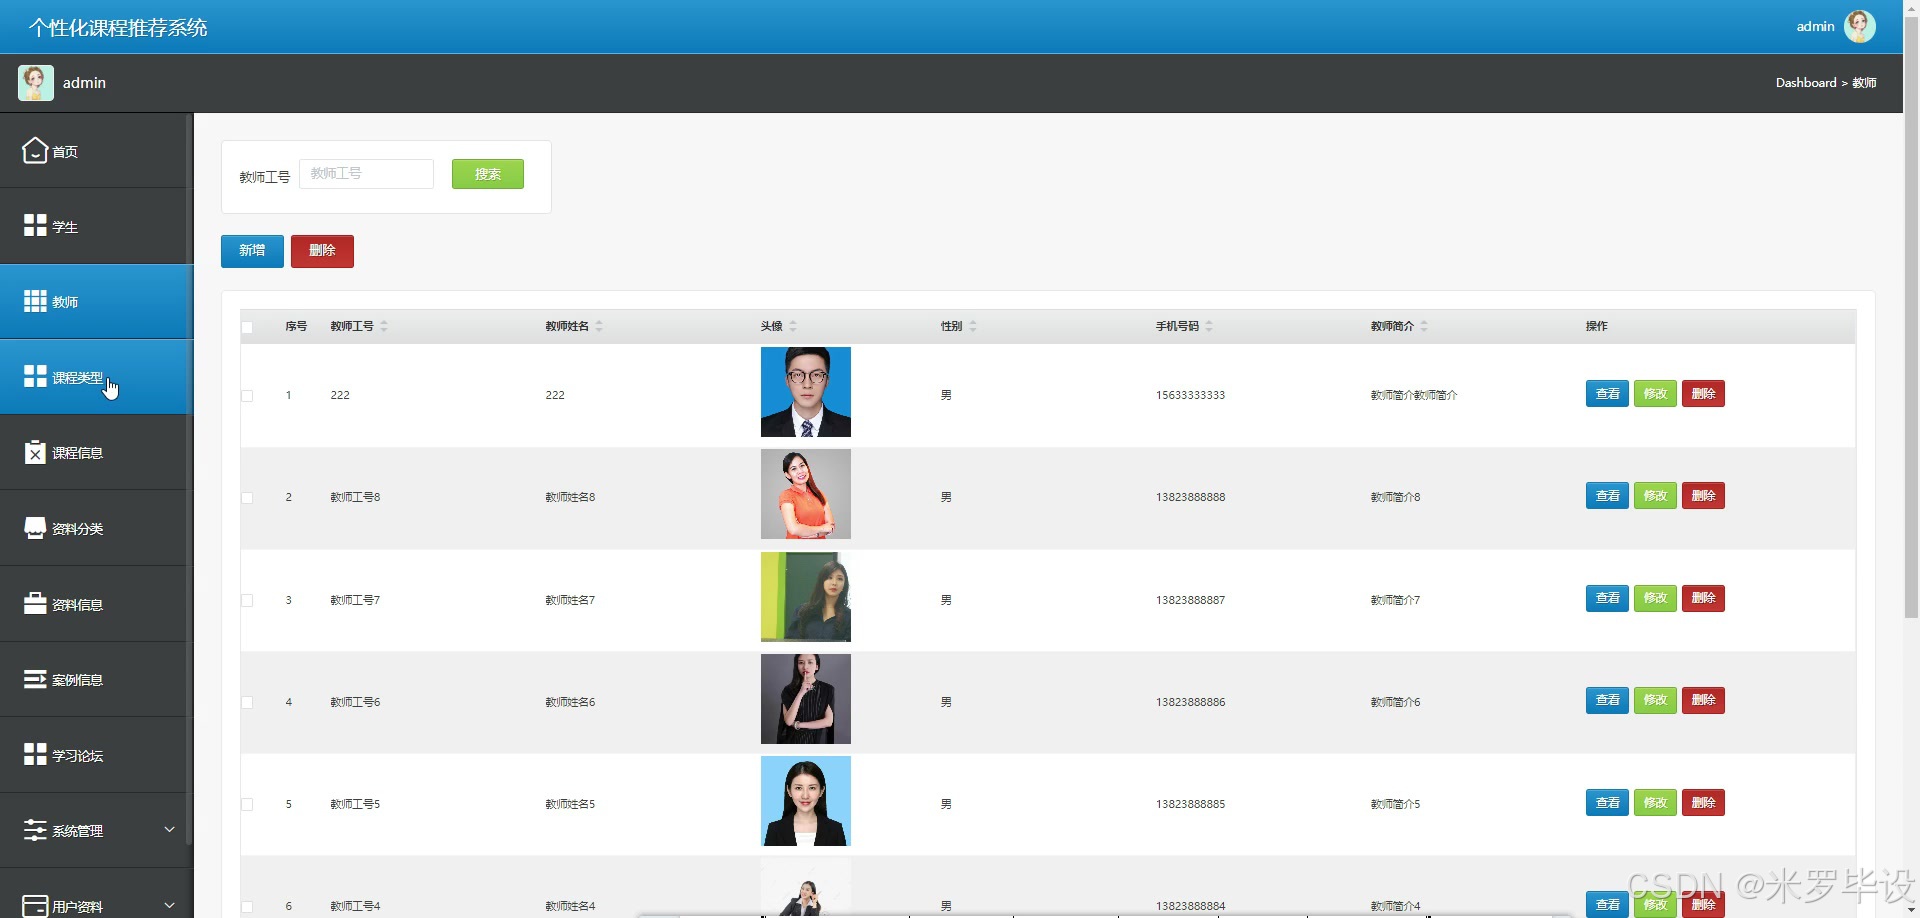Click the briefcase icon beside 资料信息
The height and width of the screenshot is (918, 1920).
tap(35, 603)
